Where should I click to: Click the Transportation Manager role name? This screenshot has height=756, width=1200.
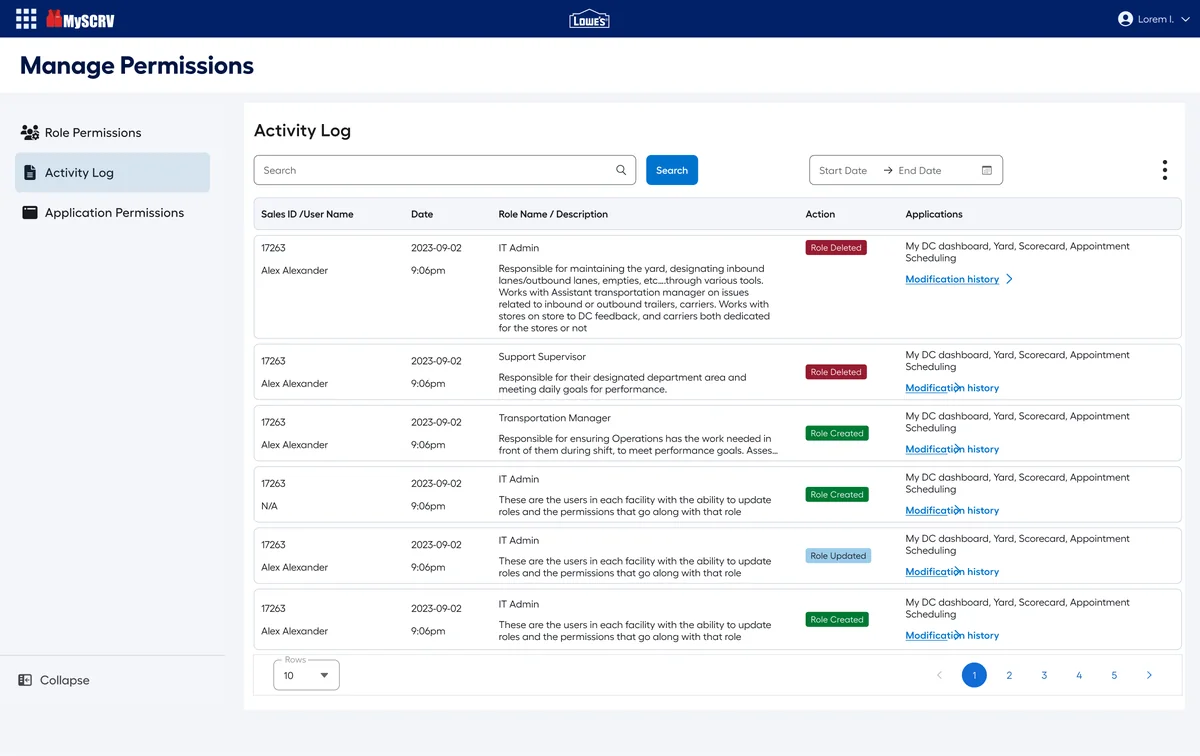click(x=554, y=418)
